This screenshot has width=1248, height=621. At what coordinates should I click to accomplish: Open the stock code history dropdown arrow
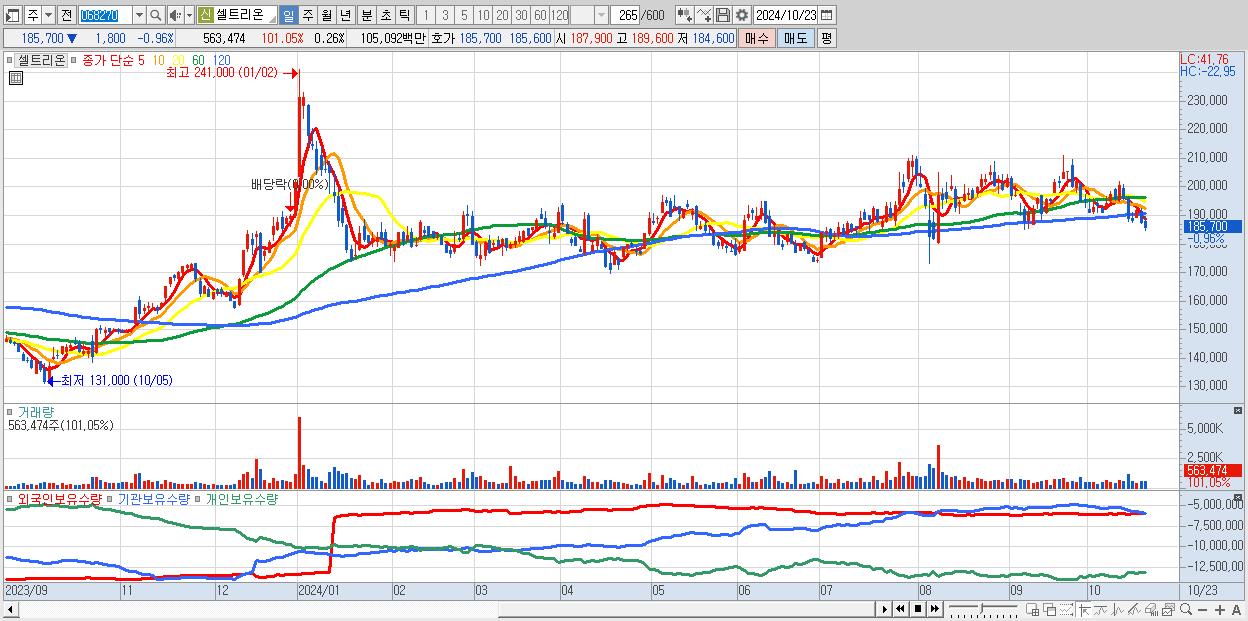pyautogui.click(x=139, y=15)
